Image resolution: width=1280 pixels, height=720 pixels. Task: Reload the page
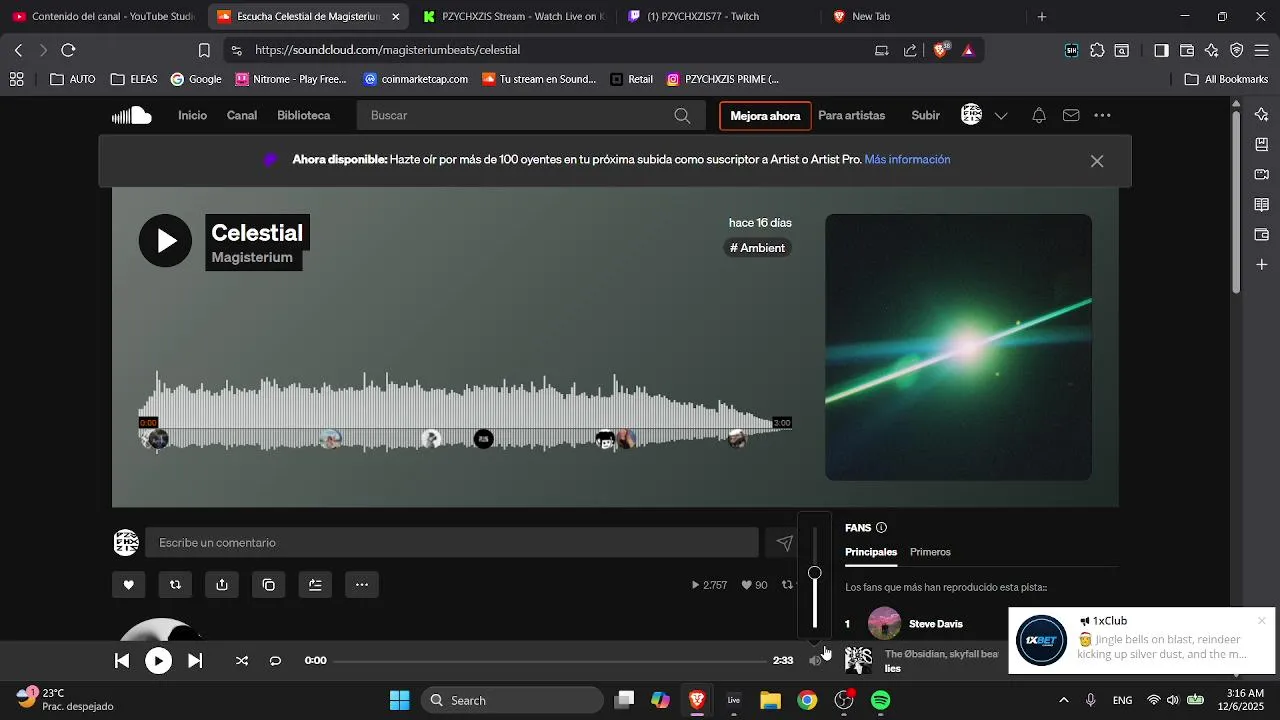click(68, 50)
